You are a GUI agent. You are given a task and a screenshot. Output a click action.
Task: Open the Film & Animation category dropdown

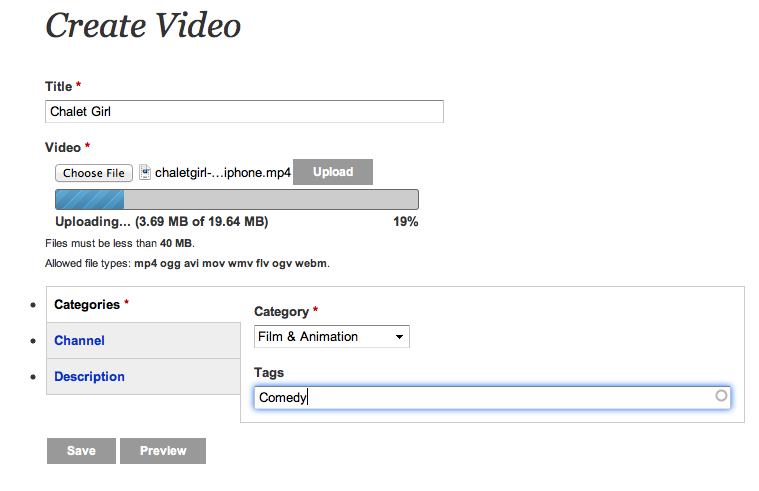(331, 337)
